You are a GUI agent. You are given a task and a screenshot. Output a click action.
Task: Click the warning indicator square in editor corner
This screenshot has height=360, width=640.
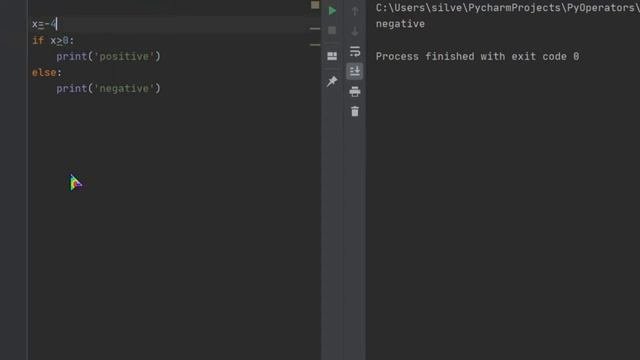point(315,5)
